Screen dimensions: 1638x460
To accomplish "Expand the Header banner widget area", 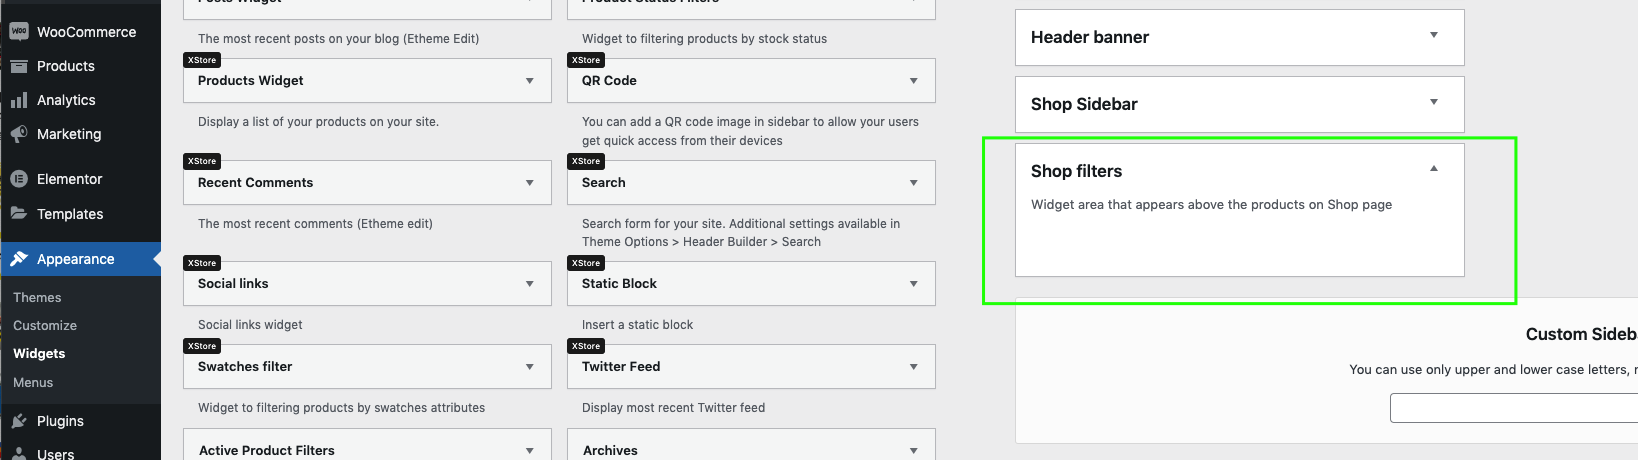I will pyautogui.click(x=1434, y=35).
